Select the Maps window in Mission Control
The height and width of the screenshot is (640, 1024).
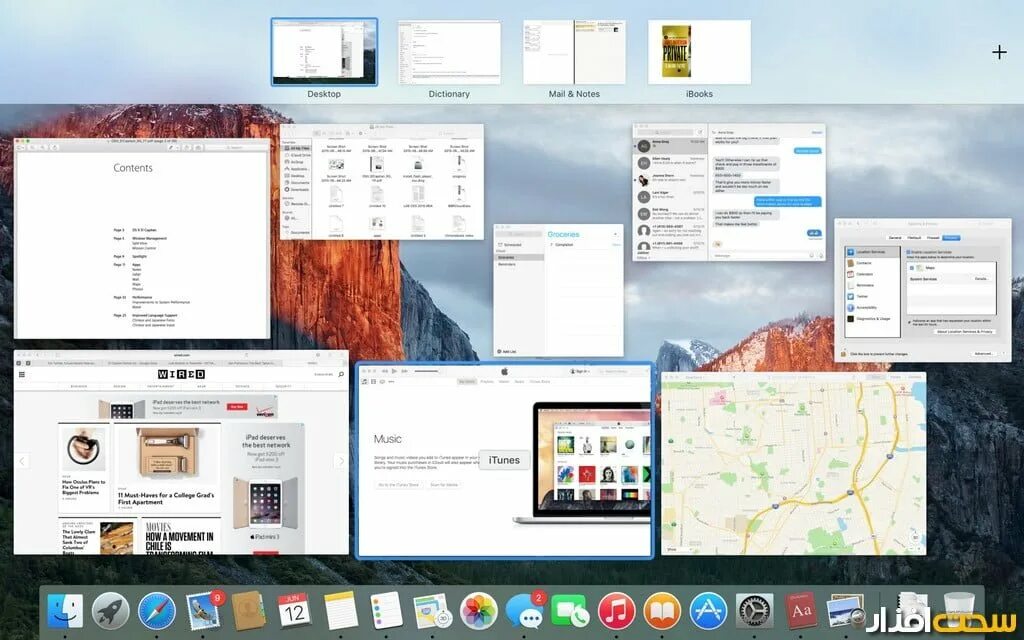pos(793,464)
